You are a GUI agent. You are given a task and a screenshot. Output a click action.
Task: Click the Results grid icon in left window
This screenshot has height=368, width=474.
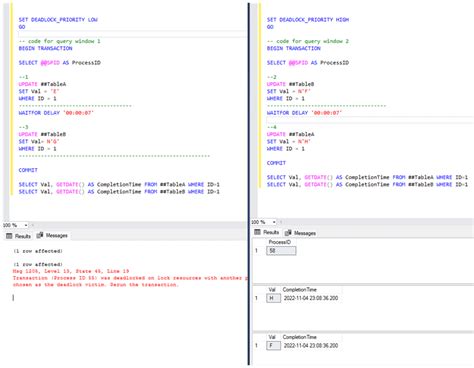tap(9, 236)
